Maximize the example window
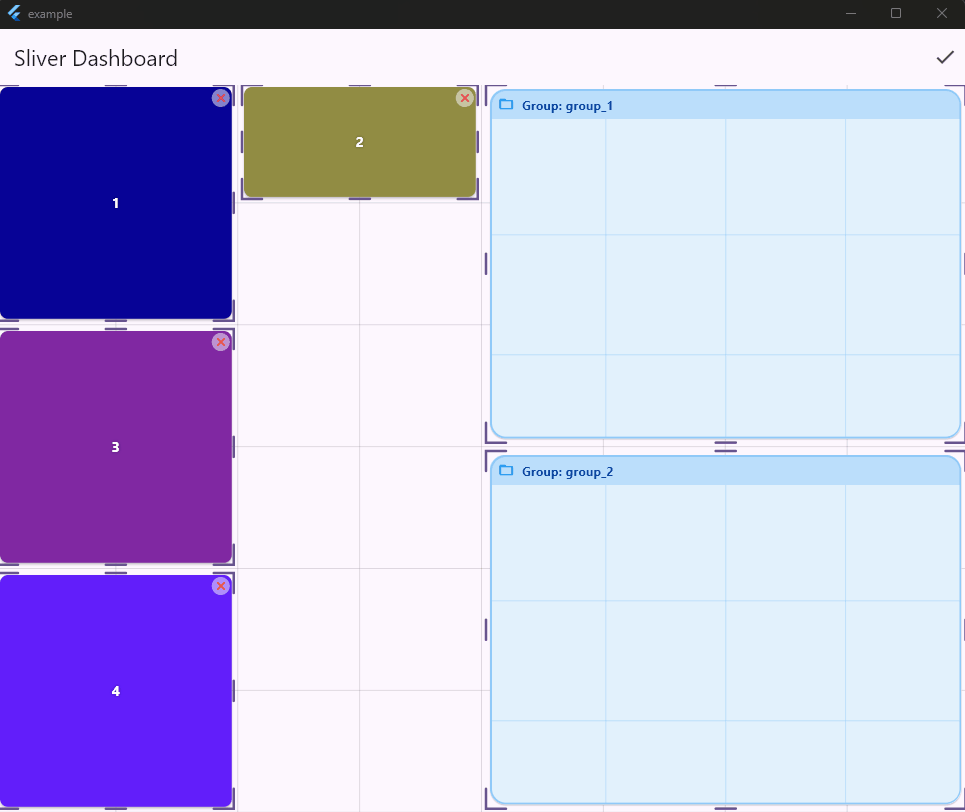 pos(896,14)
